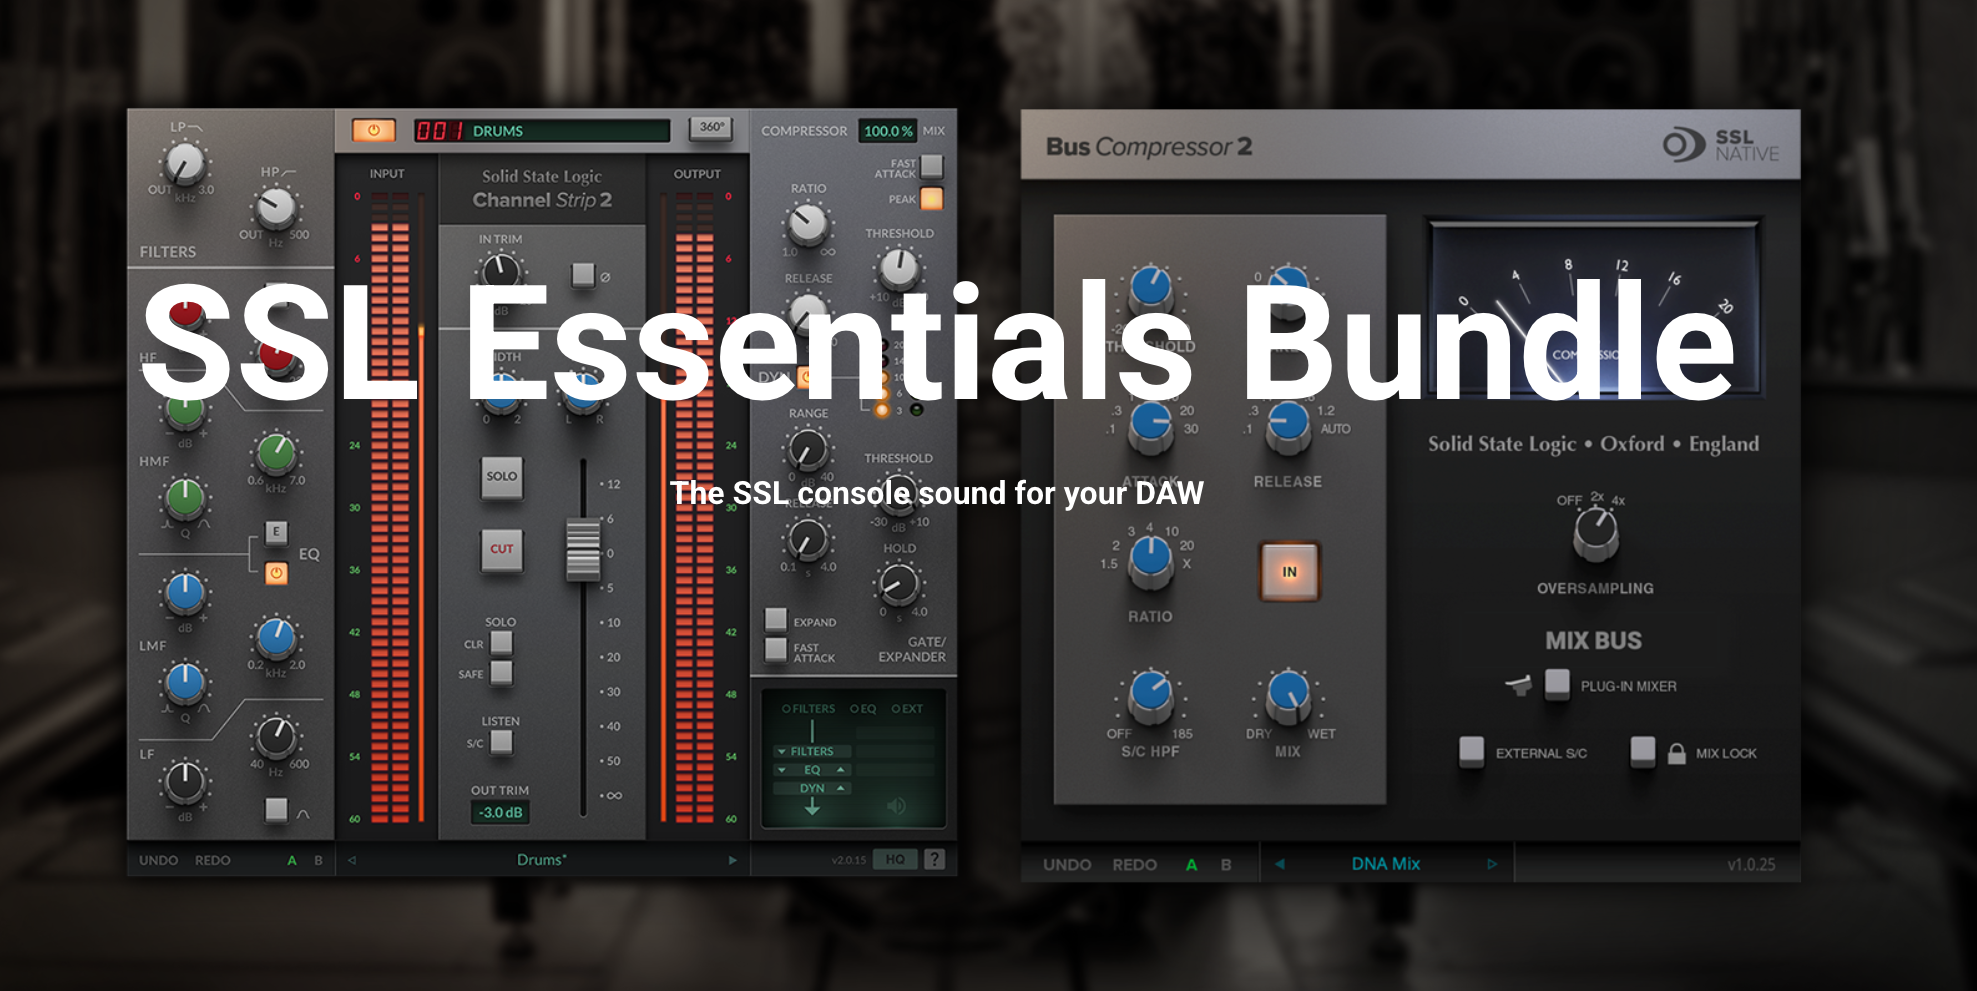This screenshot has width=1977, height=991.
Task: Click the UNDO button on Bus Compressor 2
Action: point(1066,865)
